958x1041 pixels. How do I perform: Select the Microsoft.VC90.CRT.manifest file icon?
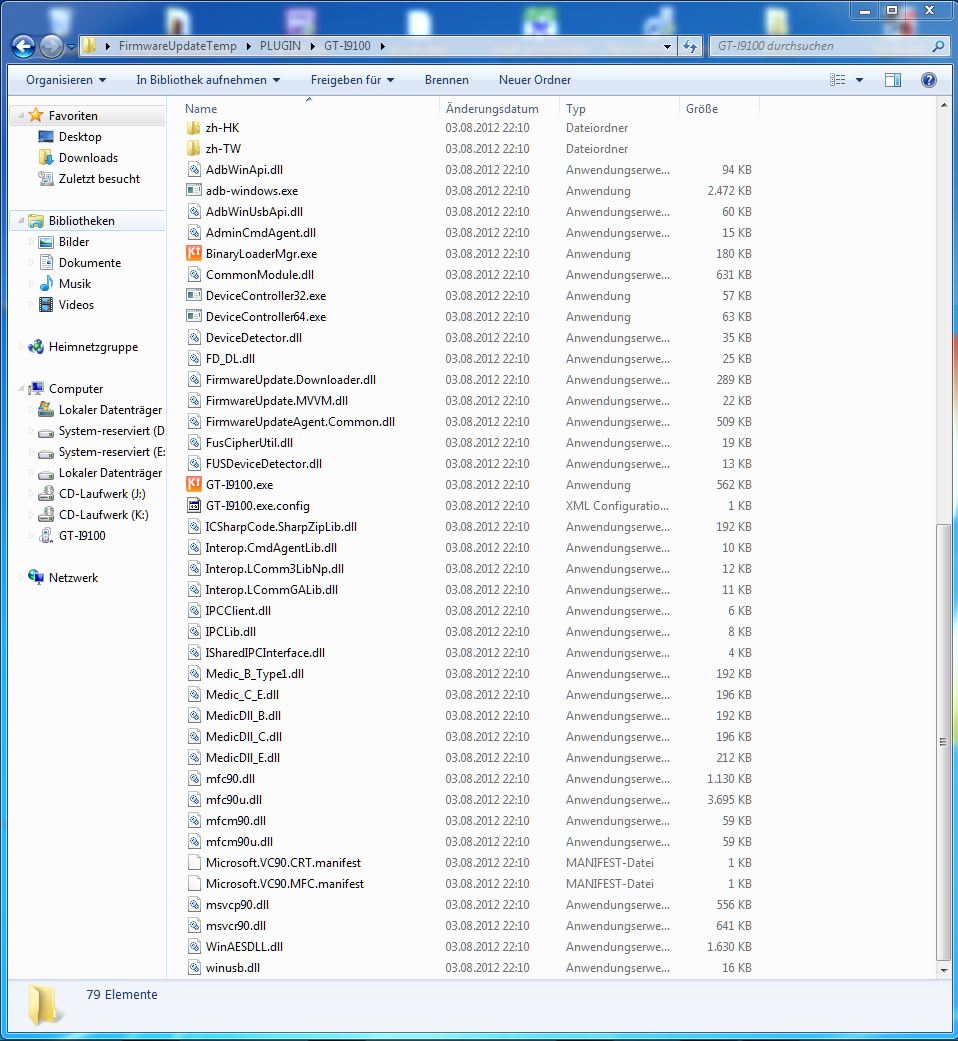coord(194,862)
